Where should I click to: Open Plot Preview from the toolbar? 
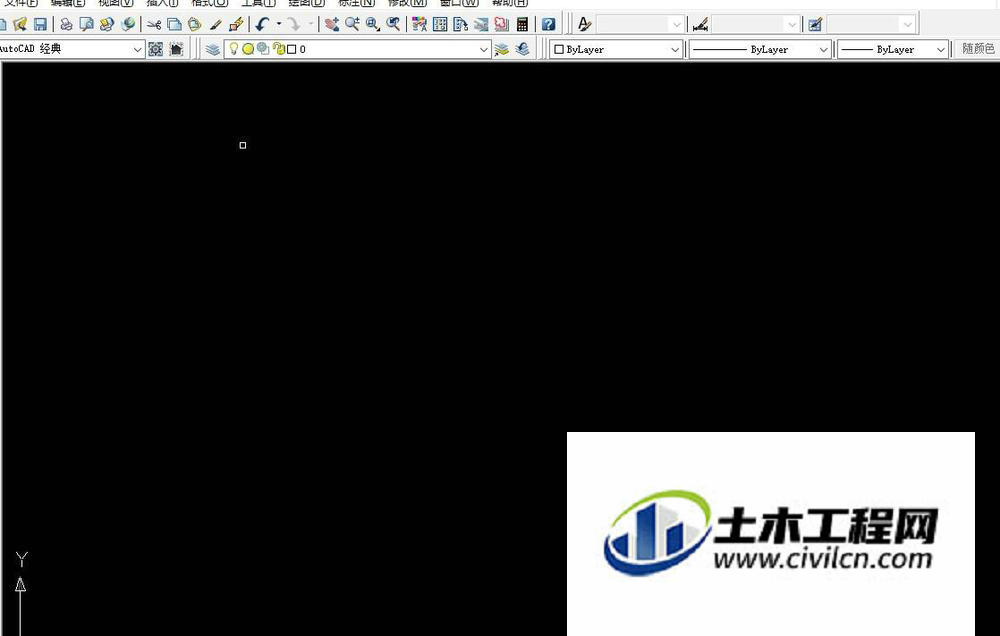[x=86, y=25]
